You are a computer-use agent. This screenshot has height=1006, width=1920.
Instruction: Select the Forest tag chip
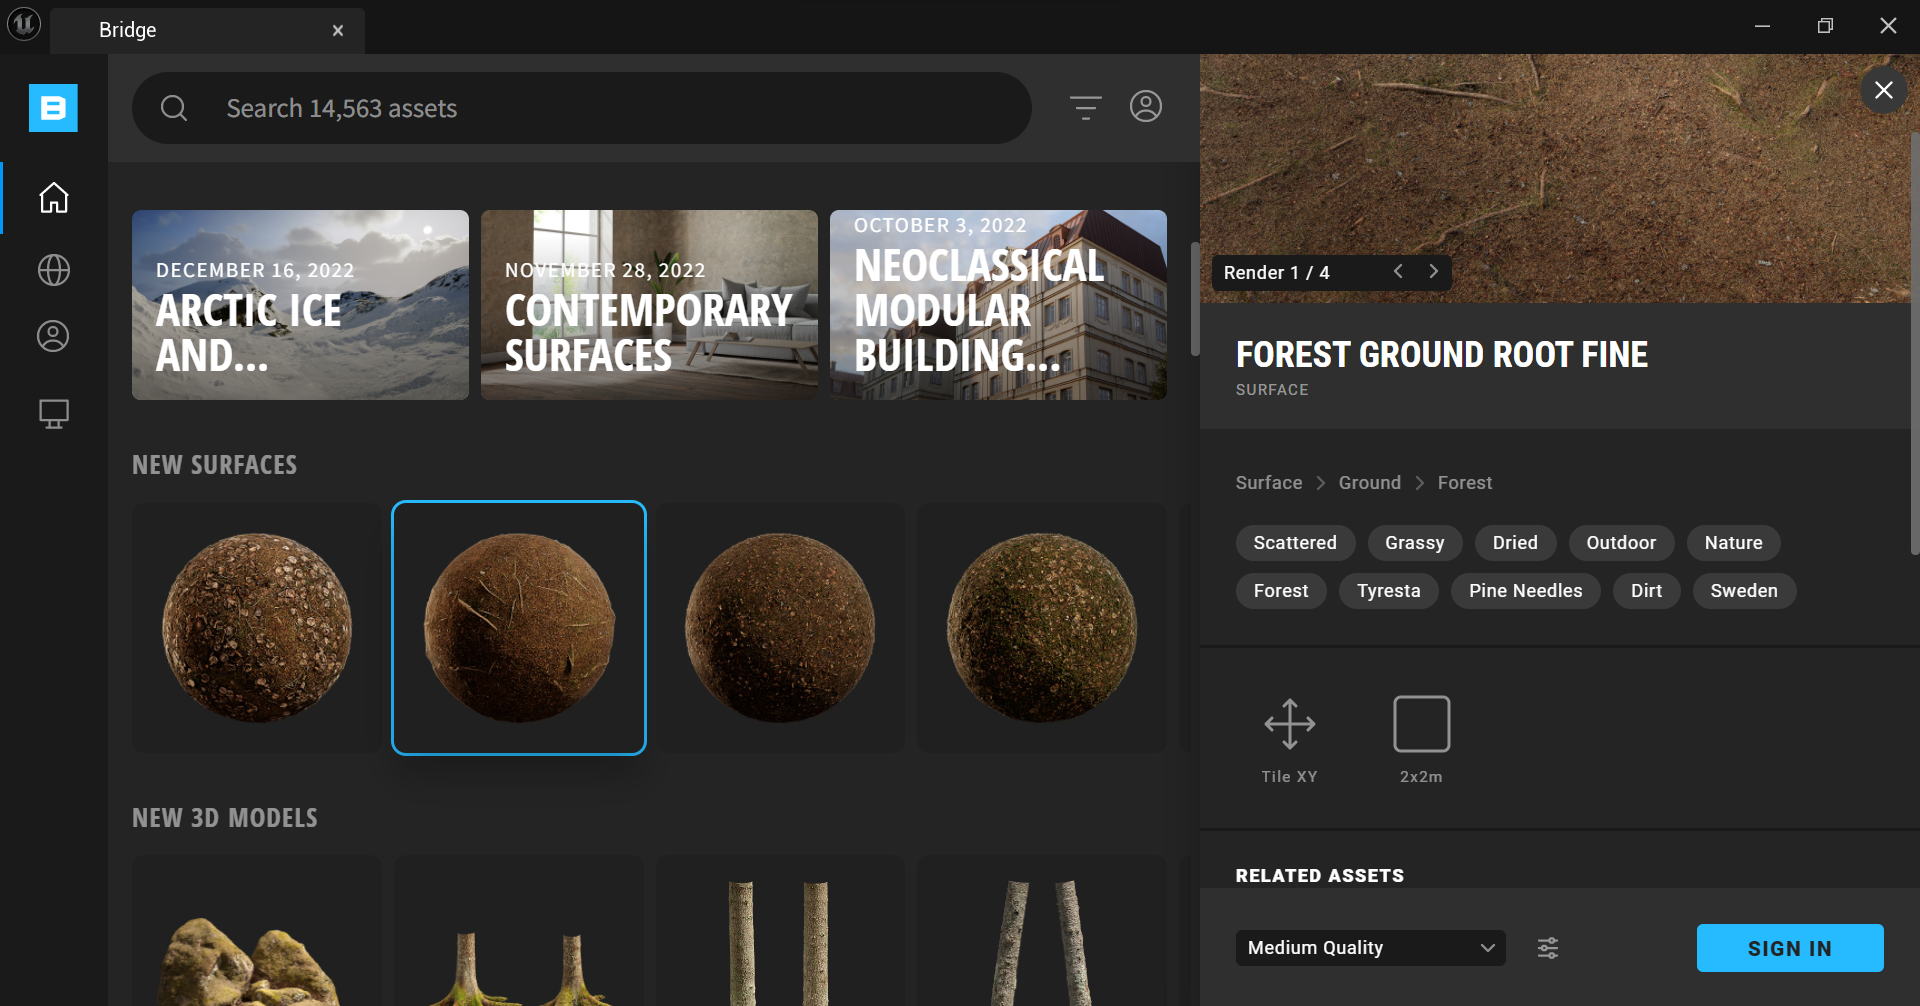coord(1281,591)
